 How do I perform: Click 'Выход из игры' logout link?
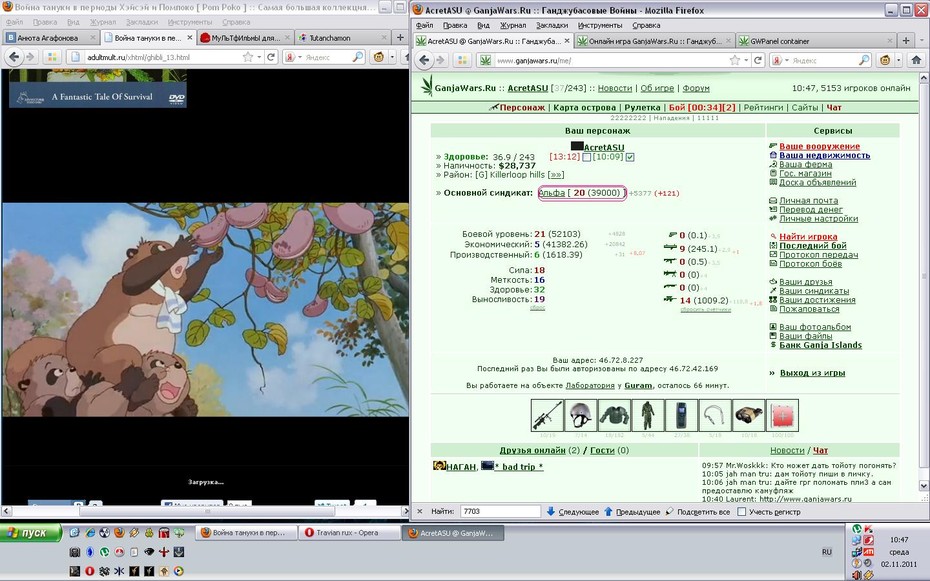(x=812, y=373)
